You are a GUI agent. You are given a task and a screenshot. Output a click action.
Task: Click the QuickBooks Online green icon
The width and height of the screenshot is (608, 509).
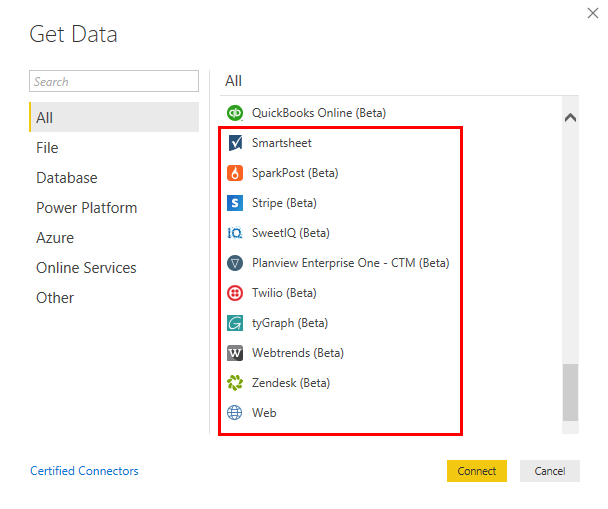pos(235,113)
